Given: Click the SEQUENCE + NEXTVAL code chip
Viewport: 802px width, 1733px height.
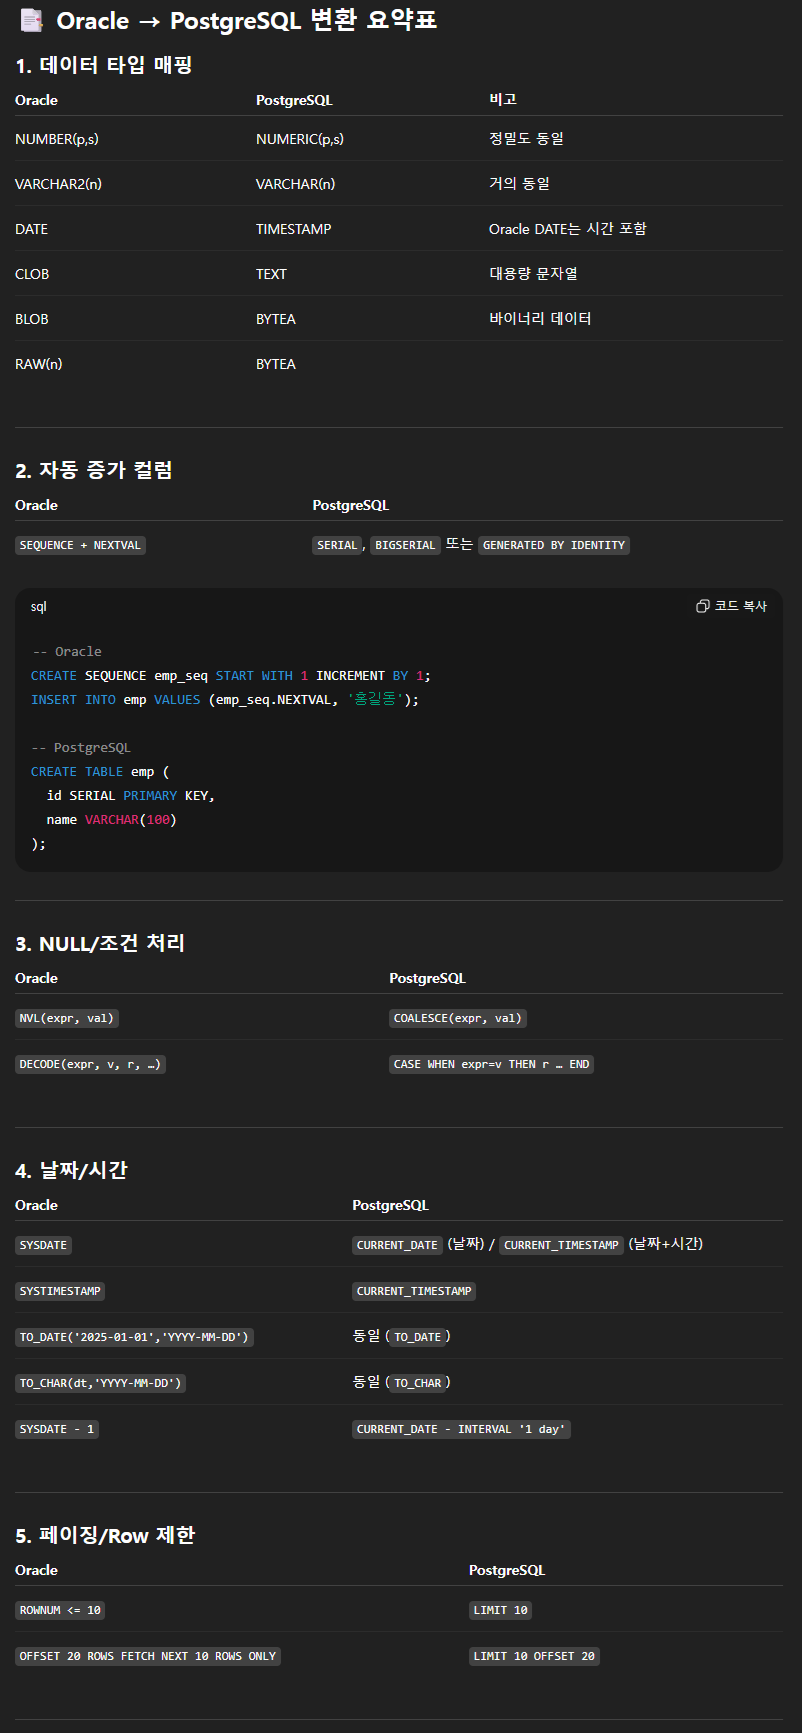Looking at the screenshot, I should [80, 545].
